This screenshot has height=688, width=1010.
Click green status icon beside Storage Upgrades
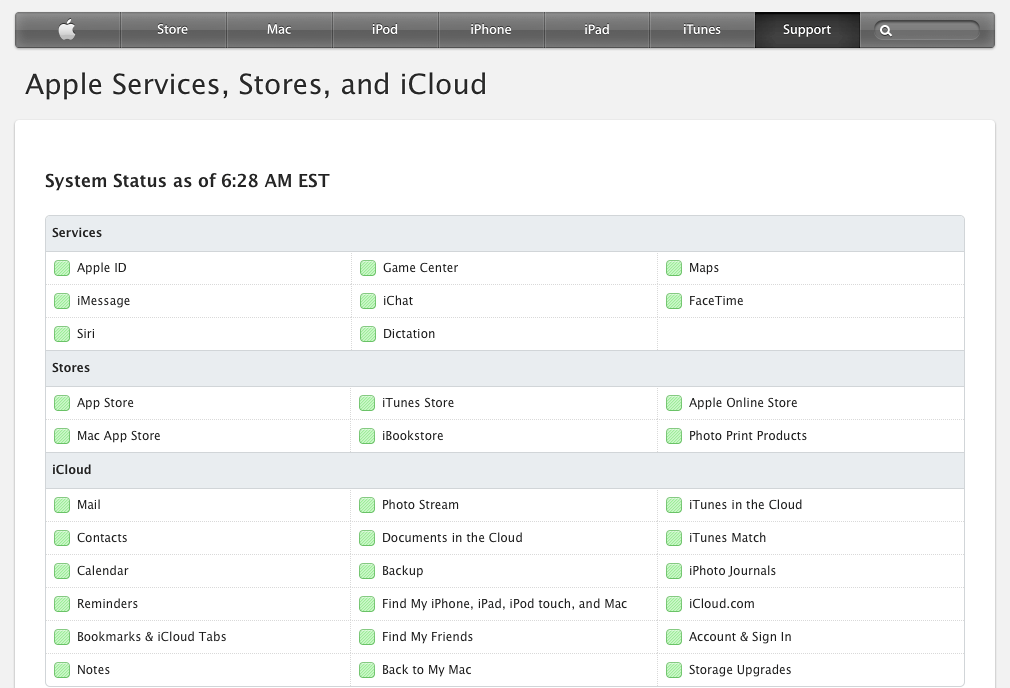point(674,670)
